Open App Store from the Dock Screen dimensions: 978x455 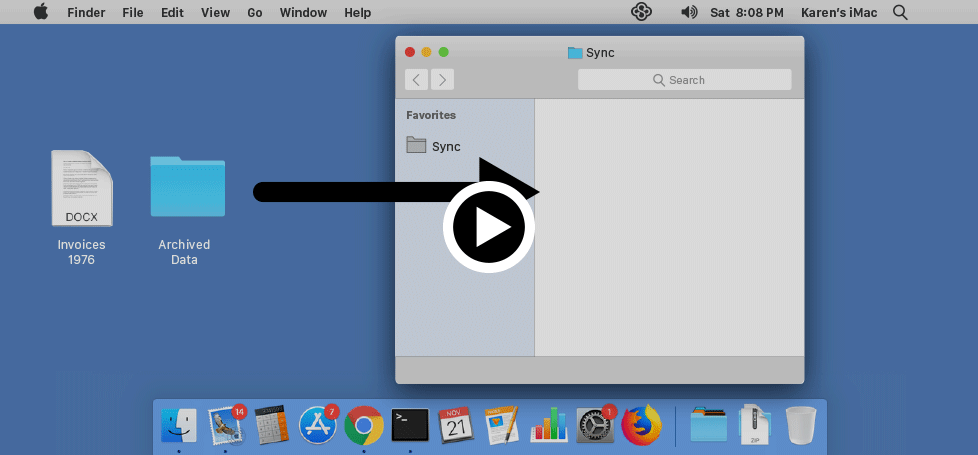coord(318,425)
